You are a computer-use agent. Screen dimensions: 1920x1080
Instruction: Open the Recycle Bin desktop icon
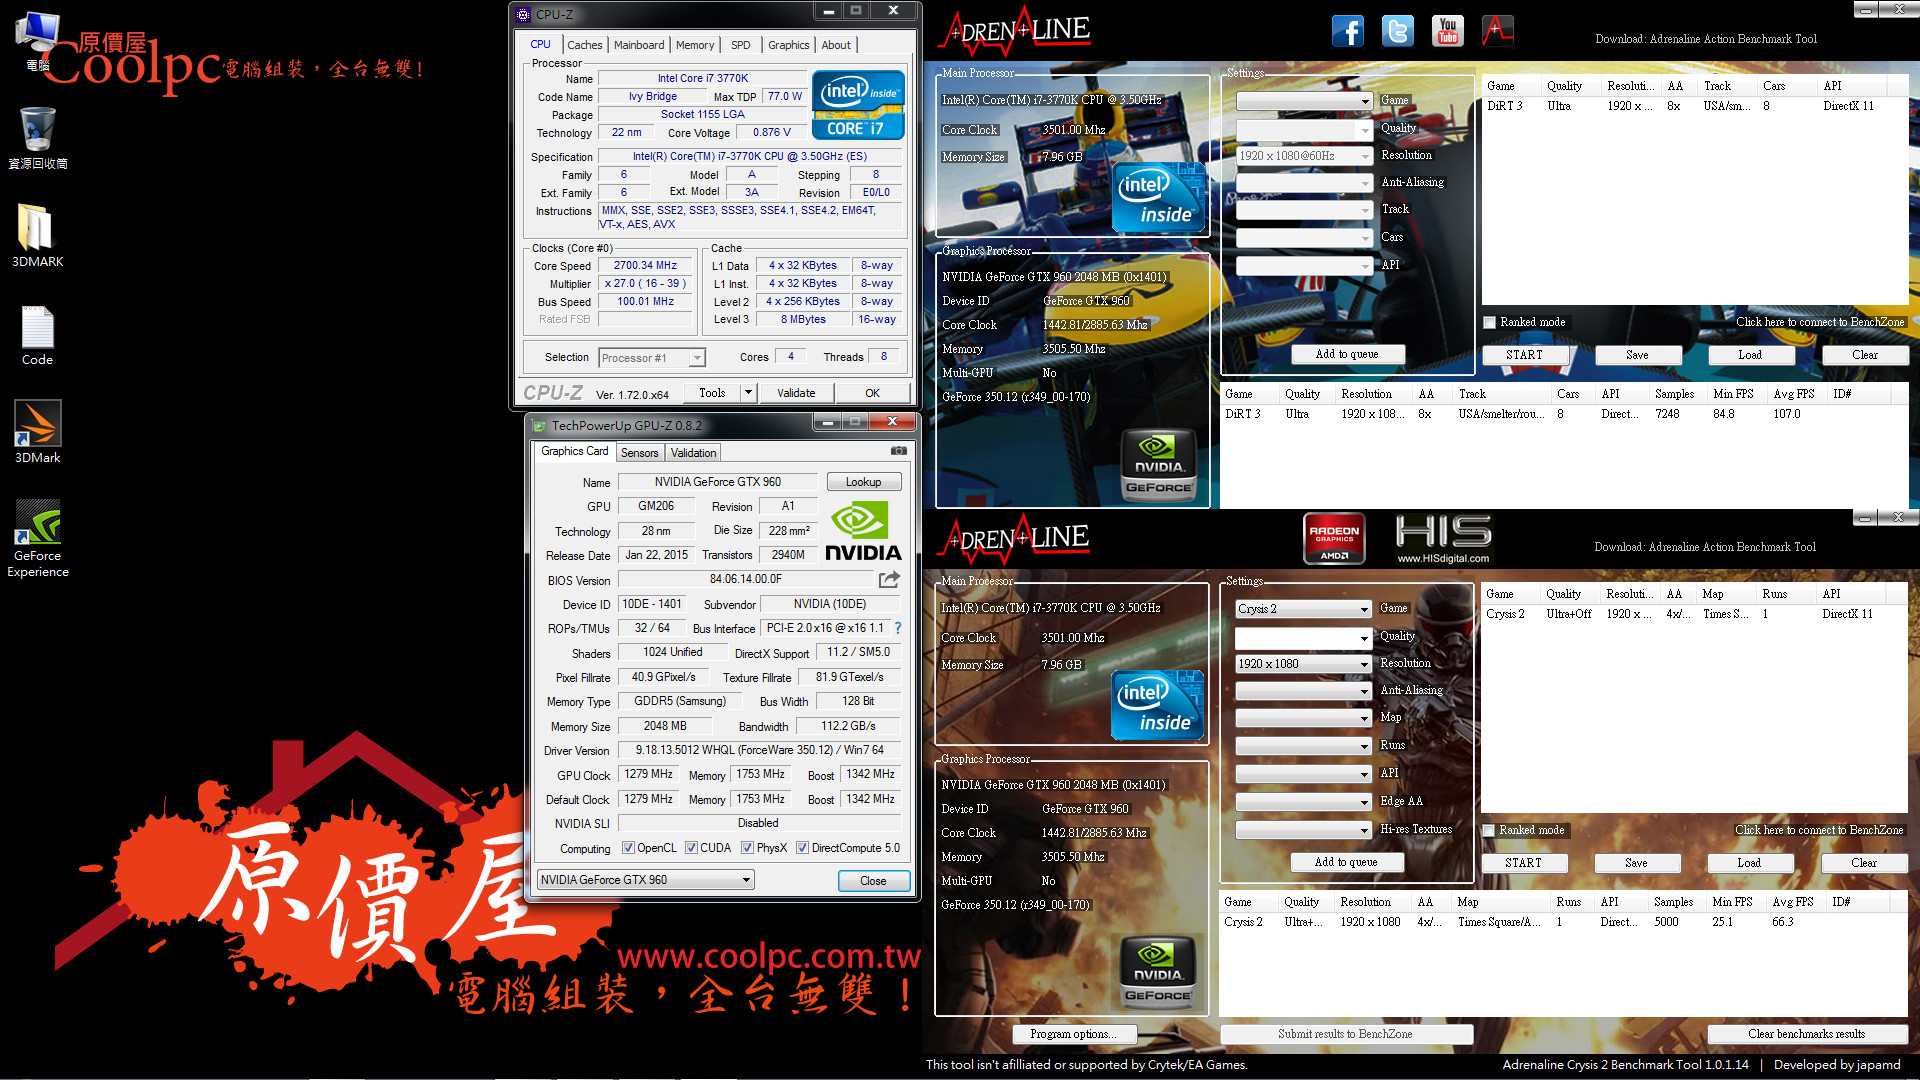pos(38,138)
